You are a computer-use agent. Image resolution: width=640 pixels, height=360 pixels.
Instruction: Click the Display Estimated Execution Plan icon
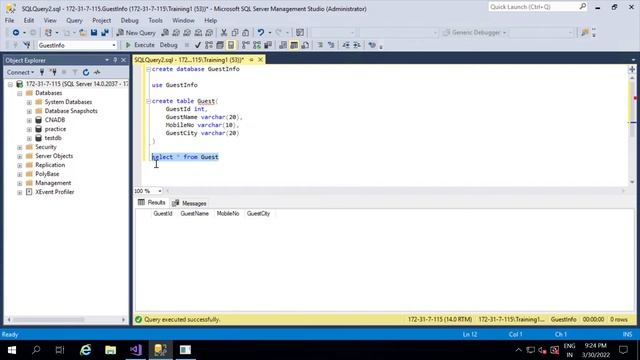pyautogui.click(x=209, y=45)
